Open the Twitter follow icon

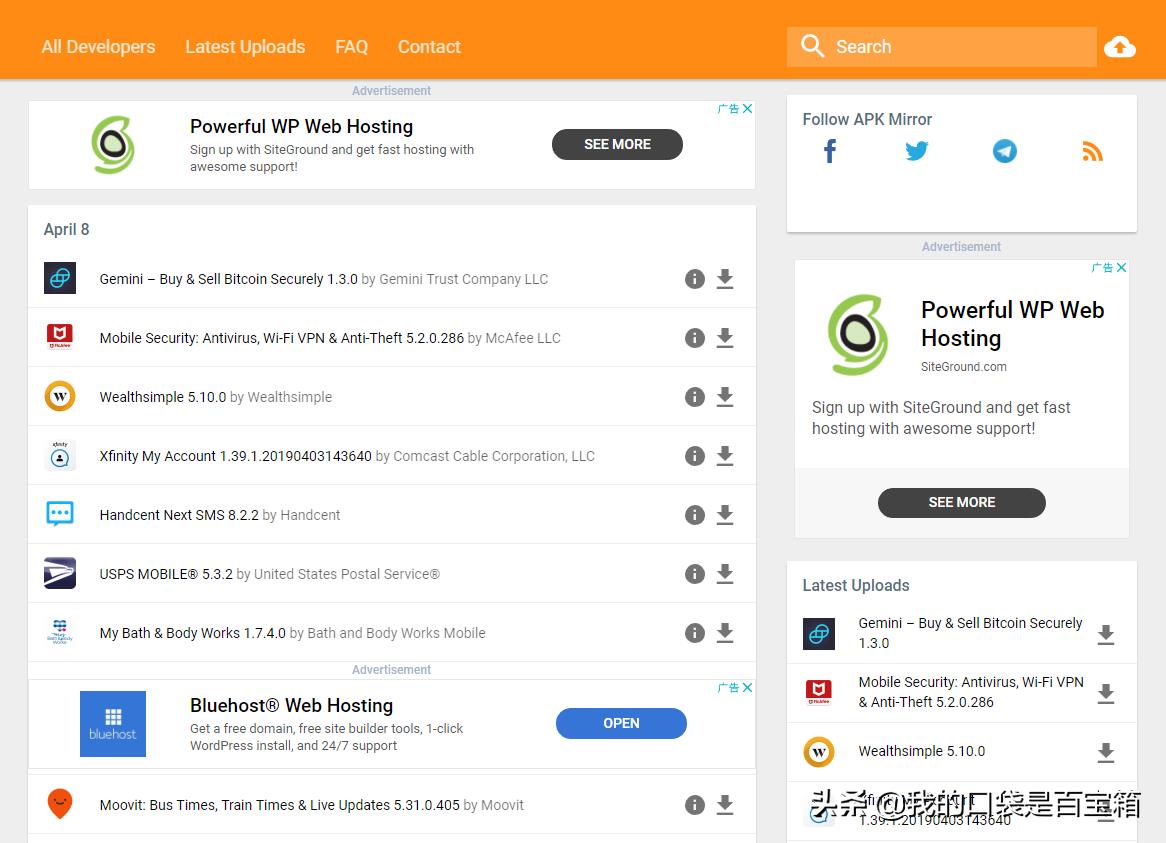[917, 151]
